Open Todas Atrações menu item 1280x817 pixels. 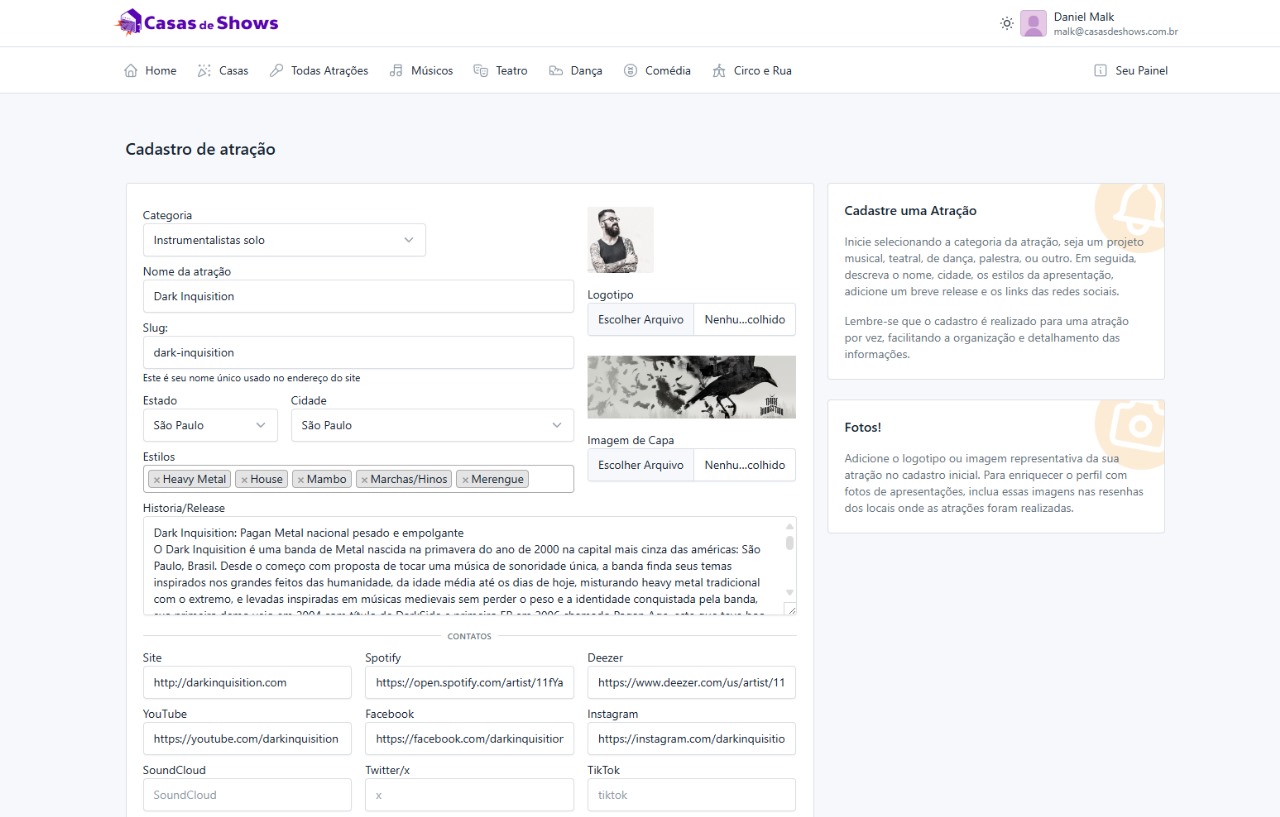tap(319, 70)
